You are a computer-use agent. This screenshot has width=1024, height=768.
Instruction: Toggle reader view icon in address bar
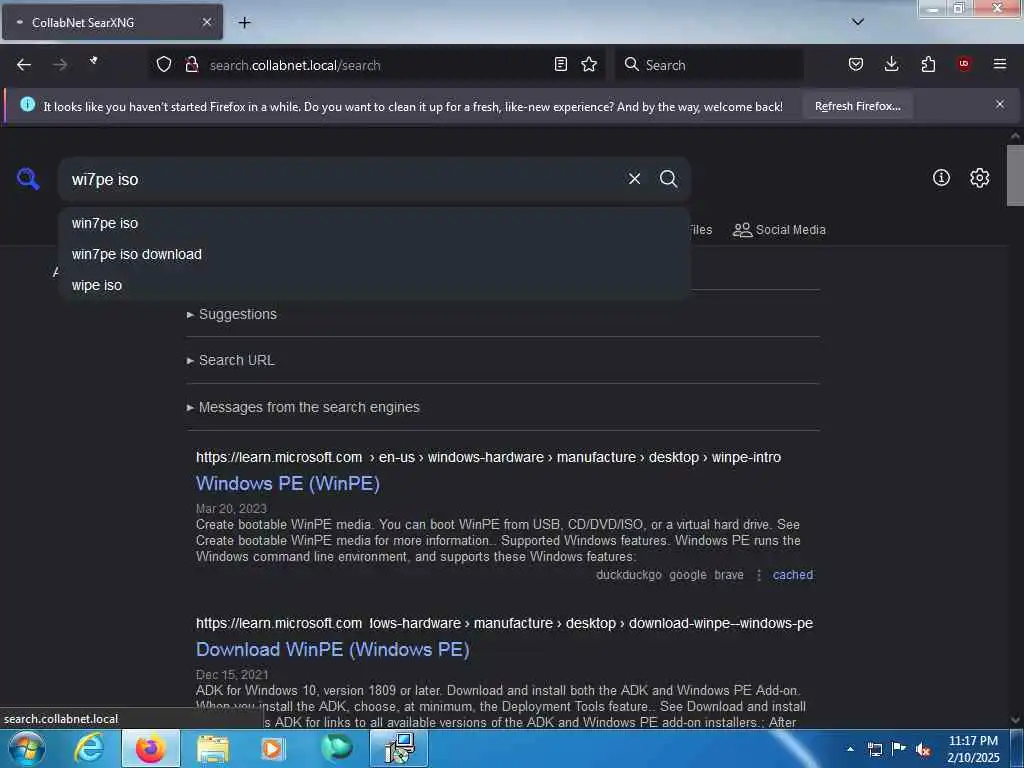[x=560, y=64]
